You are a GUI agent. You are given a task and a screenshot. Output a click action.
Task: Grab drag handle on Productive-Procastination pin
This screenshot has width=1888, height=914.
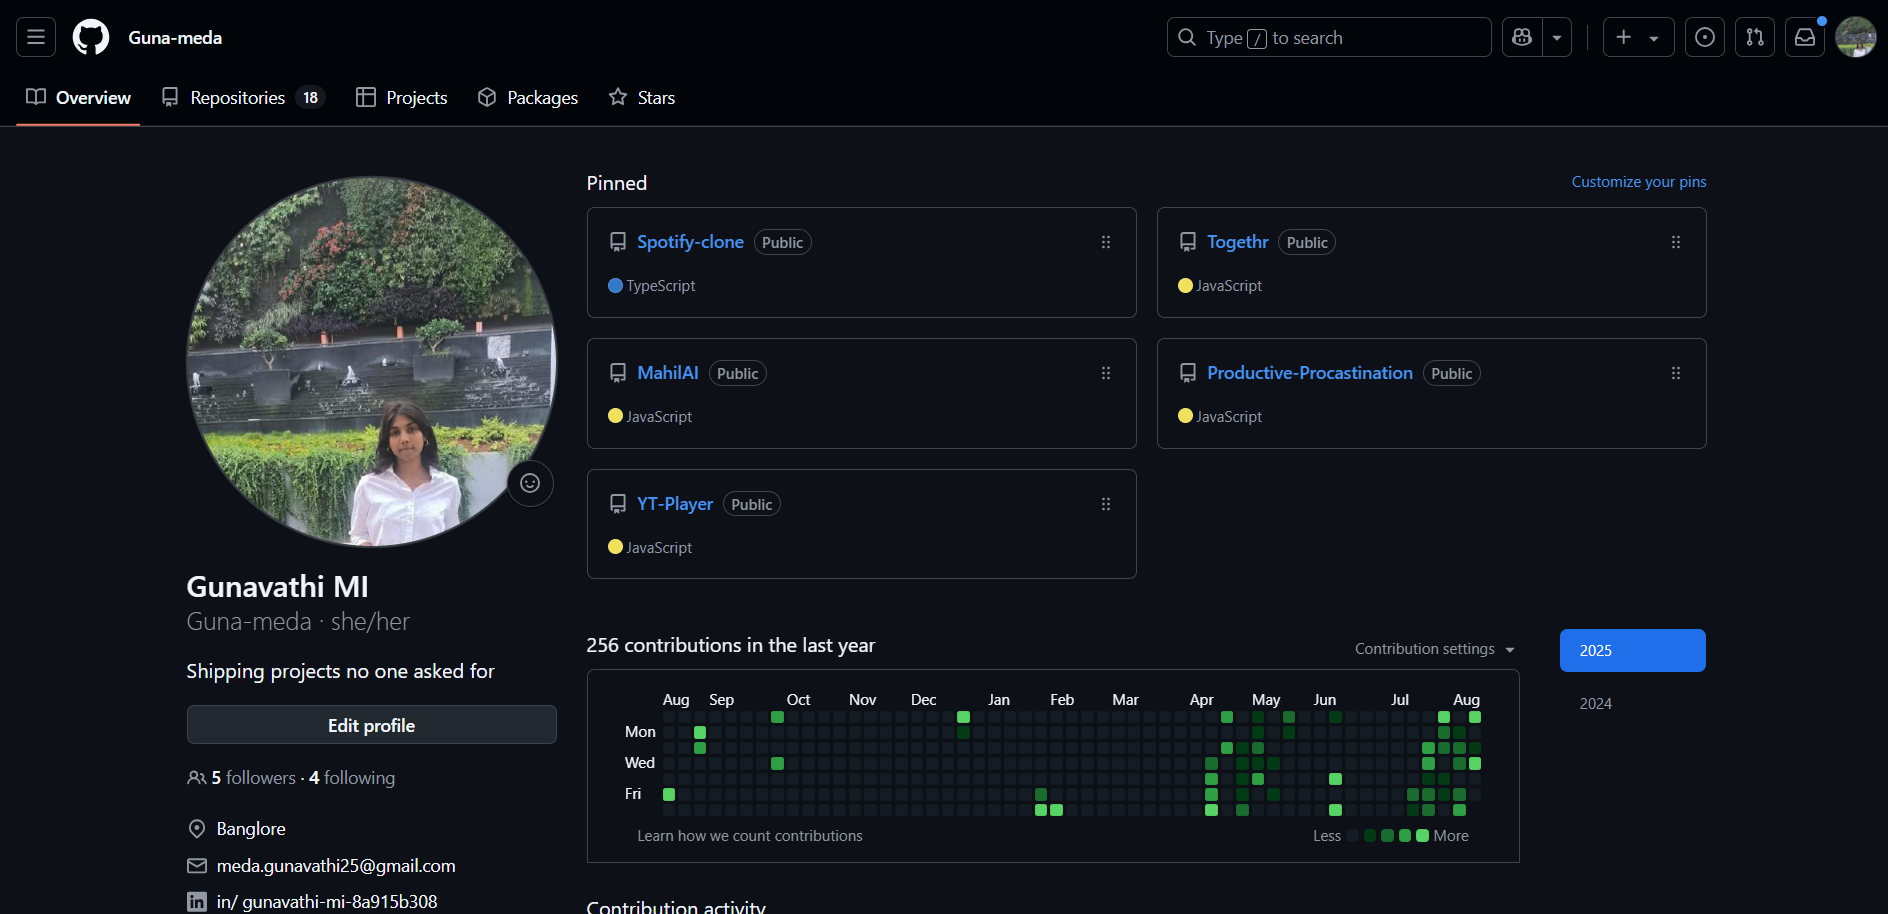[1676, 373]
